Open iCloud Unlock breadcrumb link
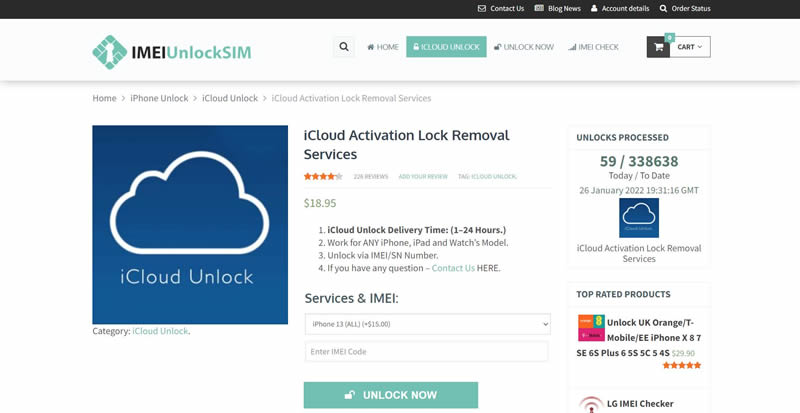 tap(230, 98)
